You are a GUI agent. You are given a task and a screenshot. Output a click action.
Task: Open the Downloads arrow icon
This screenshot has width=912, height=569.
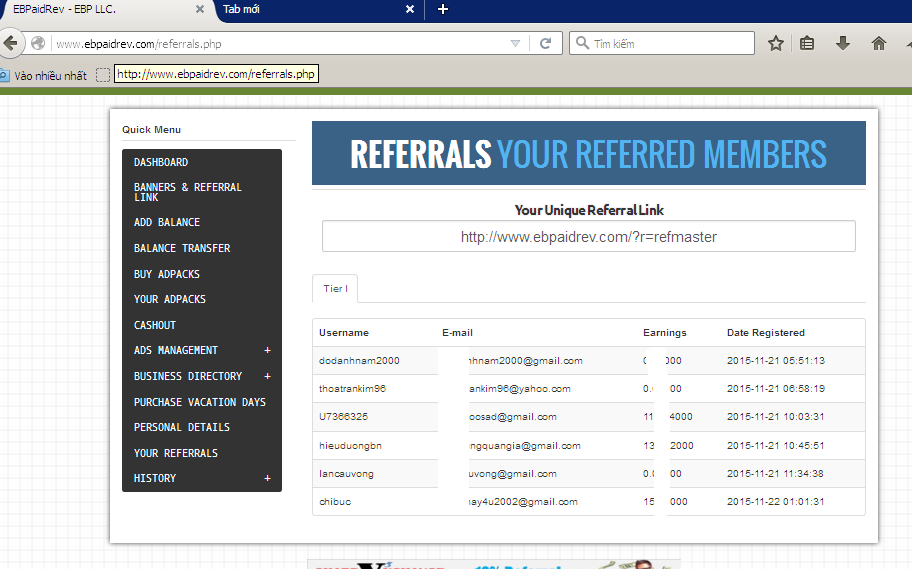[843, 43]
